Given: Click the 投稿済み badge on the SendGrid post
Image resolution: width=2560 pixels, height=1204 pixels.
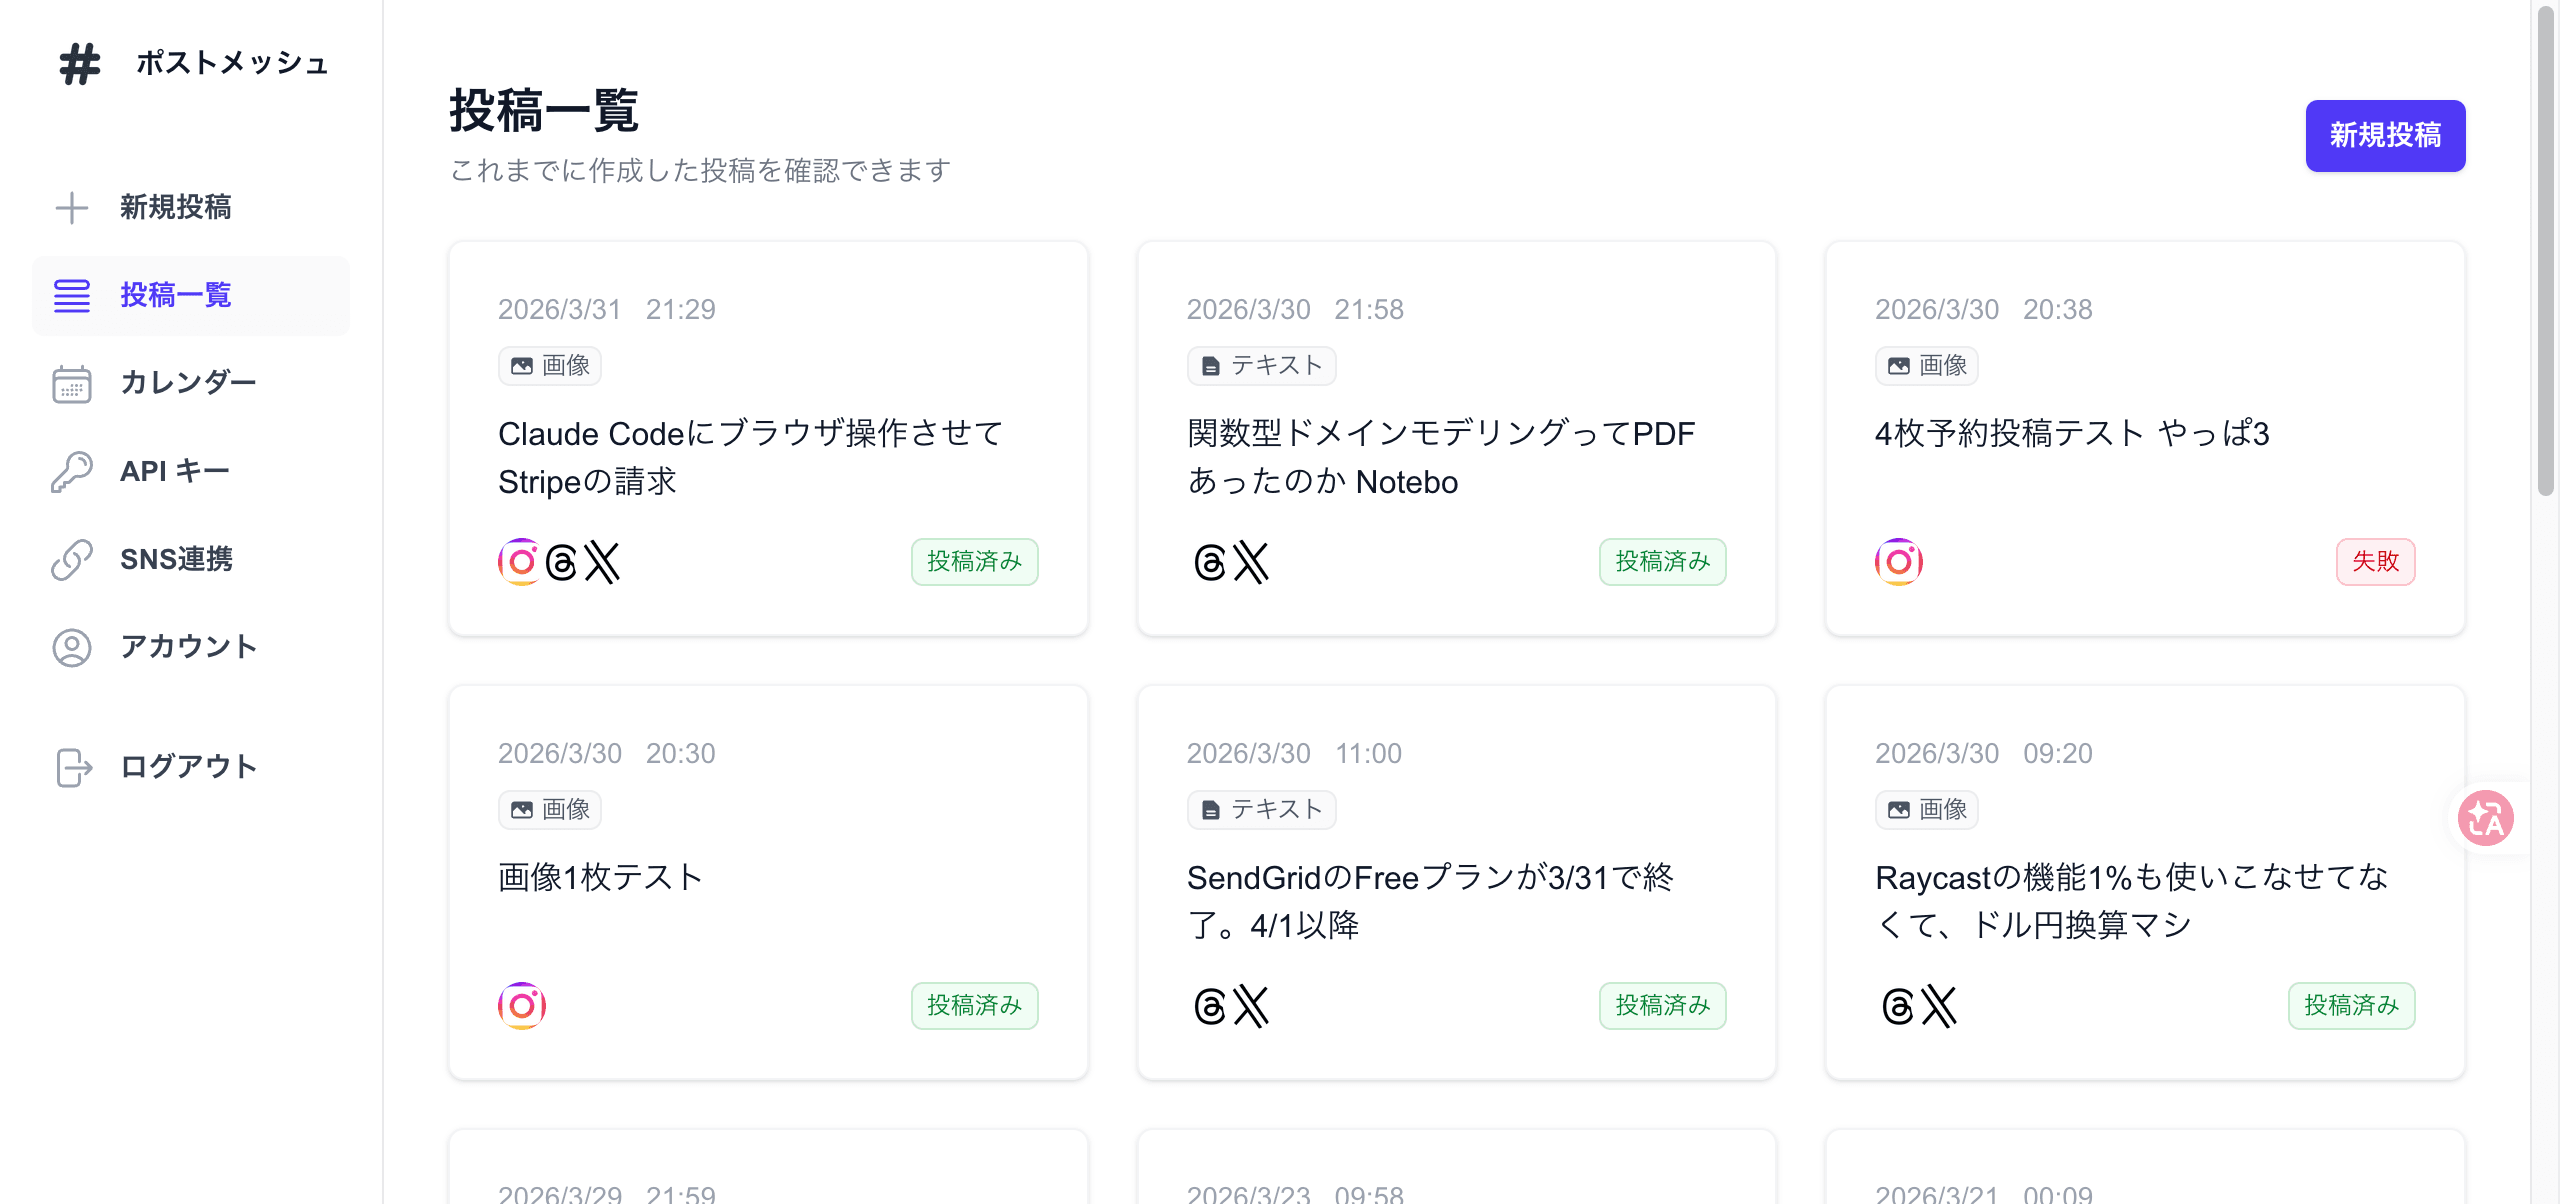Looking at the screenshot, I should click(1663, 1006).
